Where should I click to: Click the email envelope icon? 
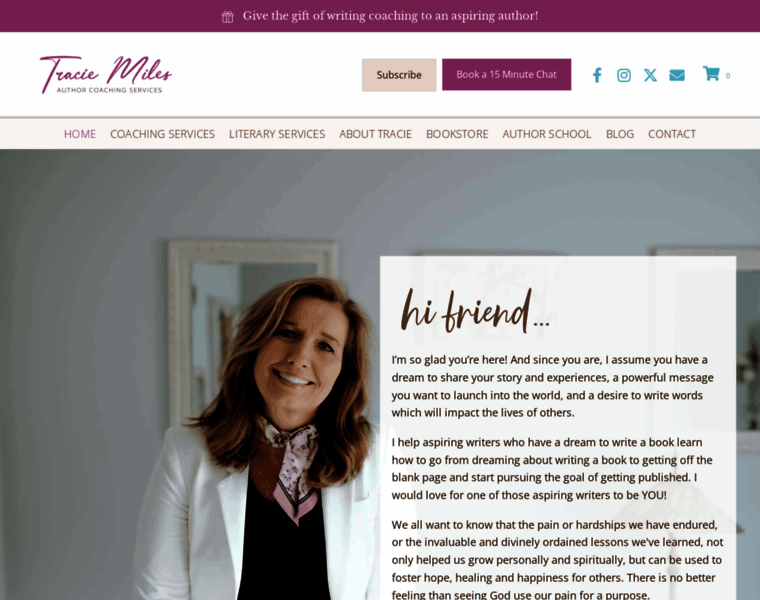pos(677,75)
